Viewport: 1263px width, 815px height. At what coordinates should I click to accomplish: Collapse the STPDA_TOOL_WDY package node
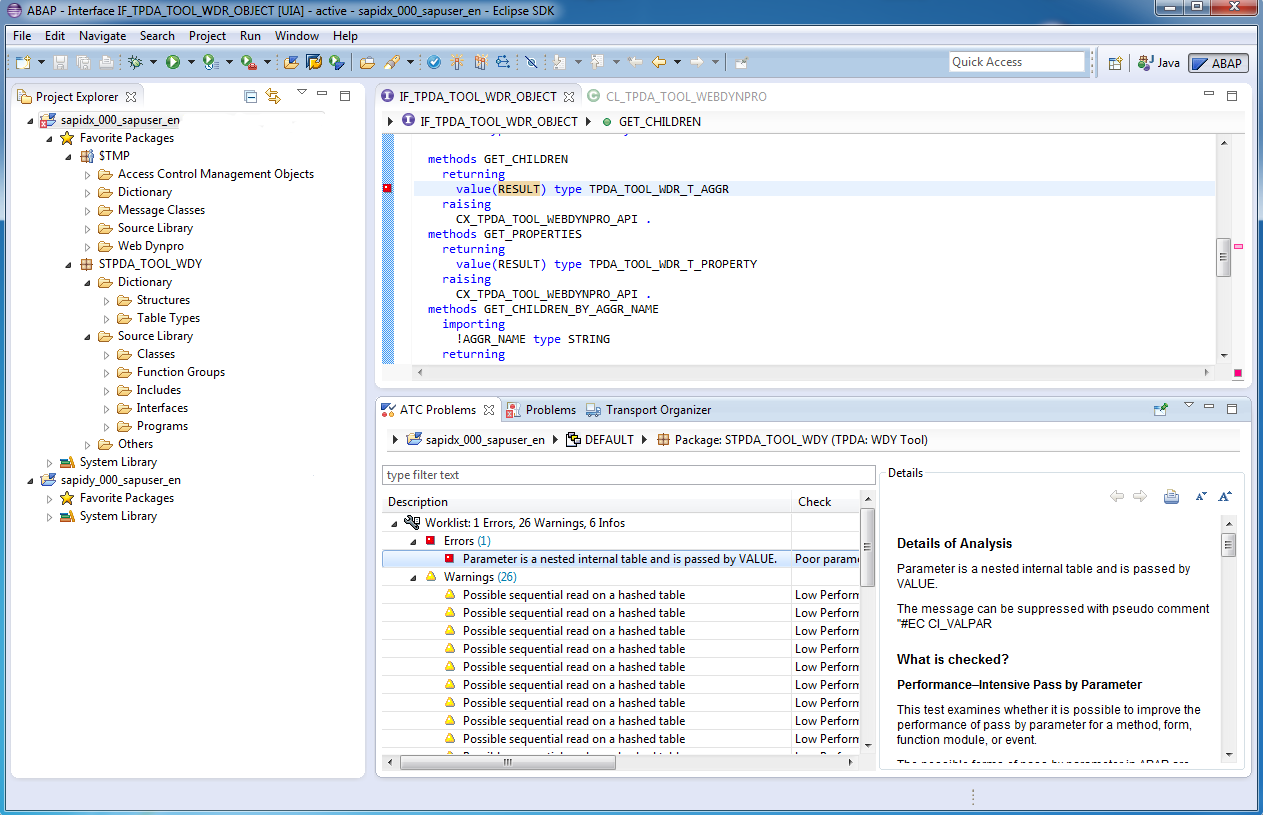coord(69,264)
